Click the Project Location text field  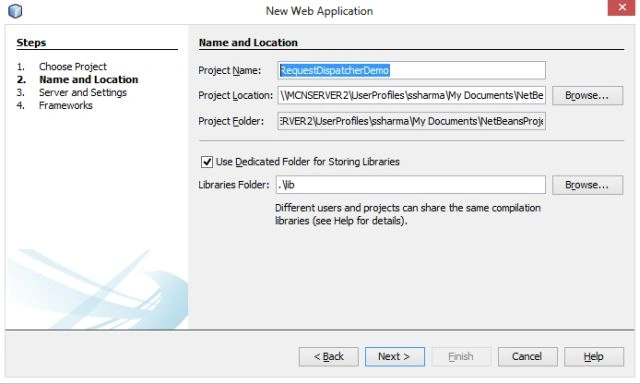point(411,95)
